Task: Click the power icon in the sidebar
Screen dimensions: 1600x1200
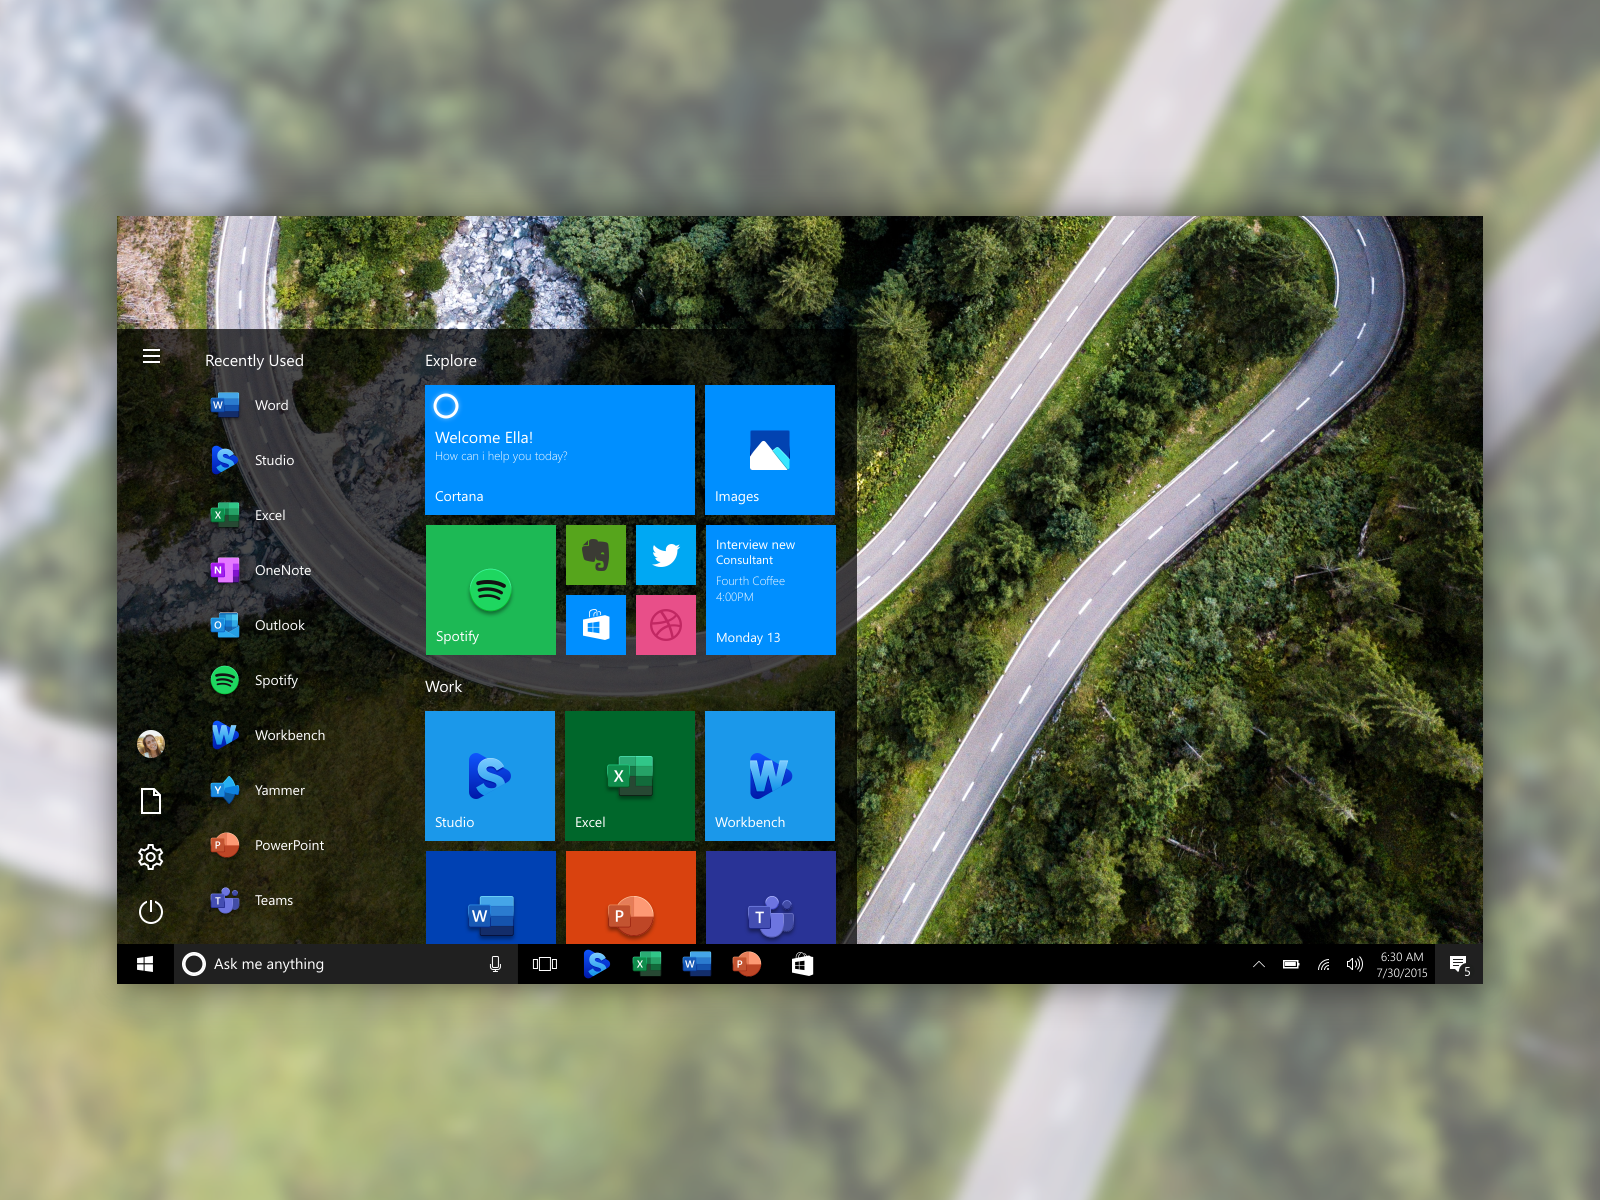Action: coord(151,912)
